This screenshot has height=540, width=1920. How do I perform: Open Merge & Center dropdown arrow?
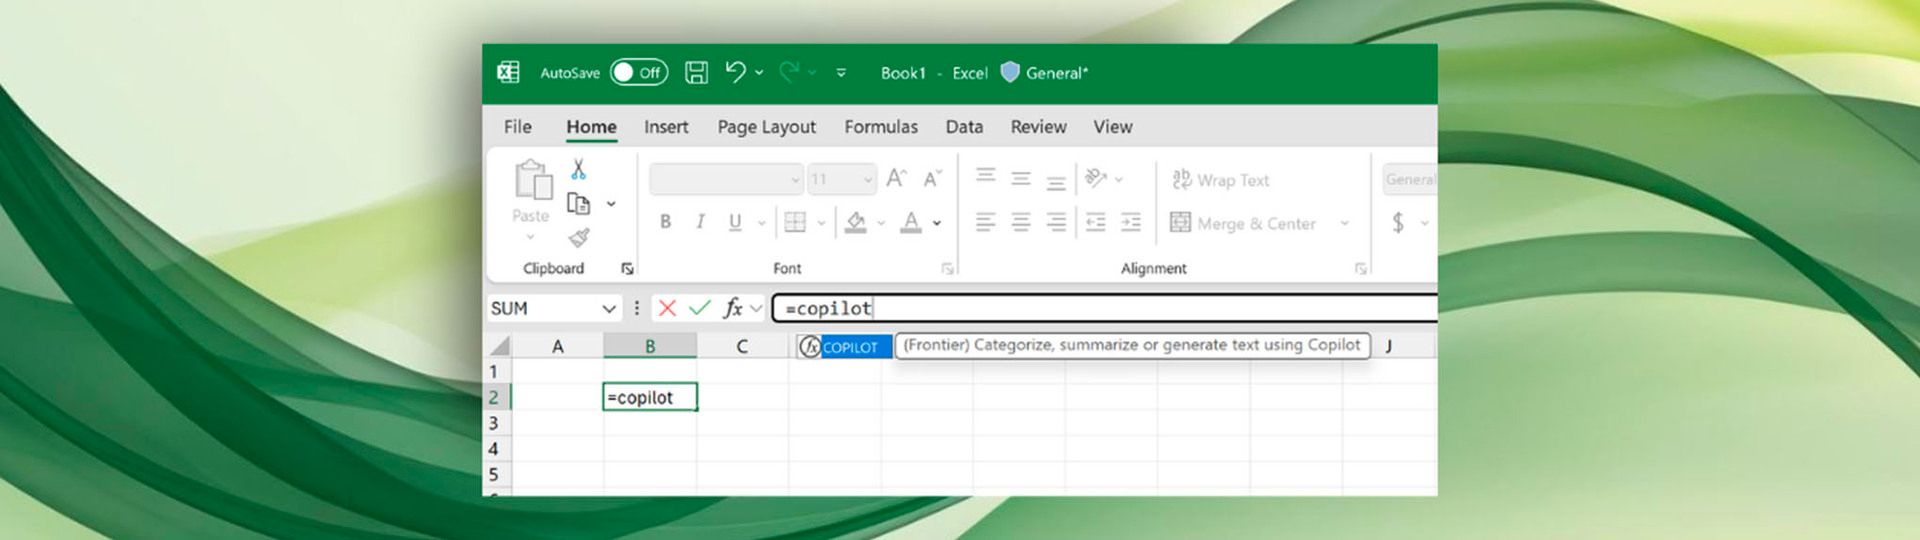(1344, 223)
